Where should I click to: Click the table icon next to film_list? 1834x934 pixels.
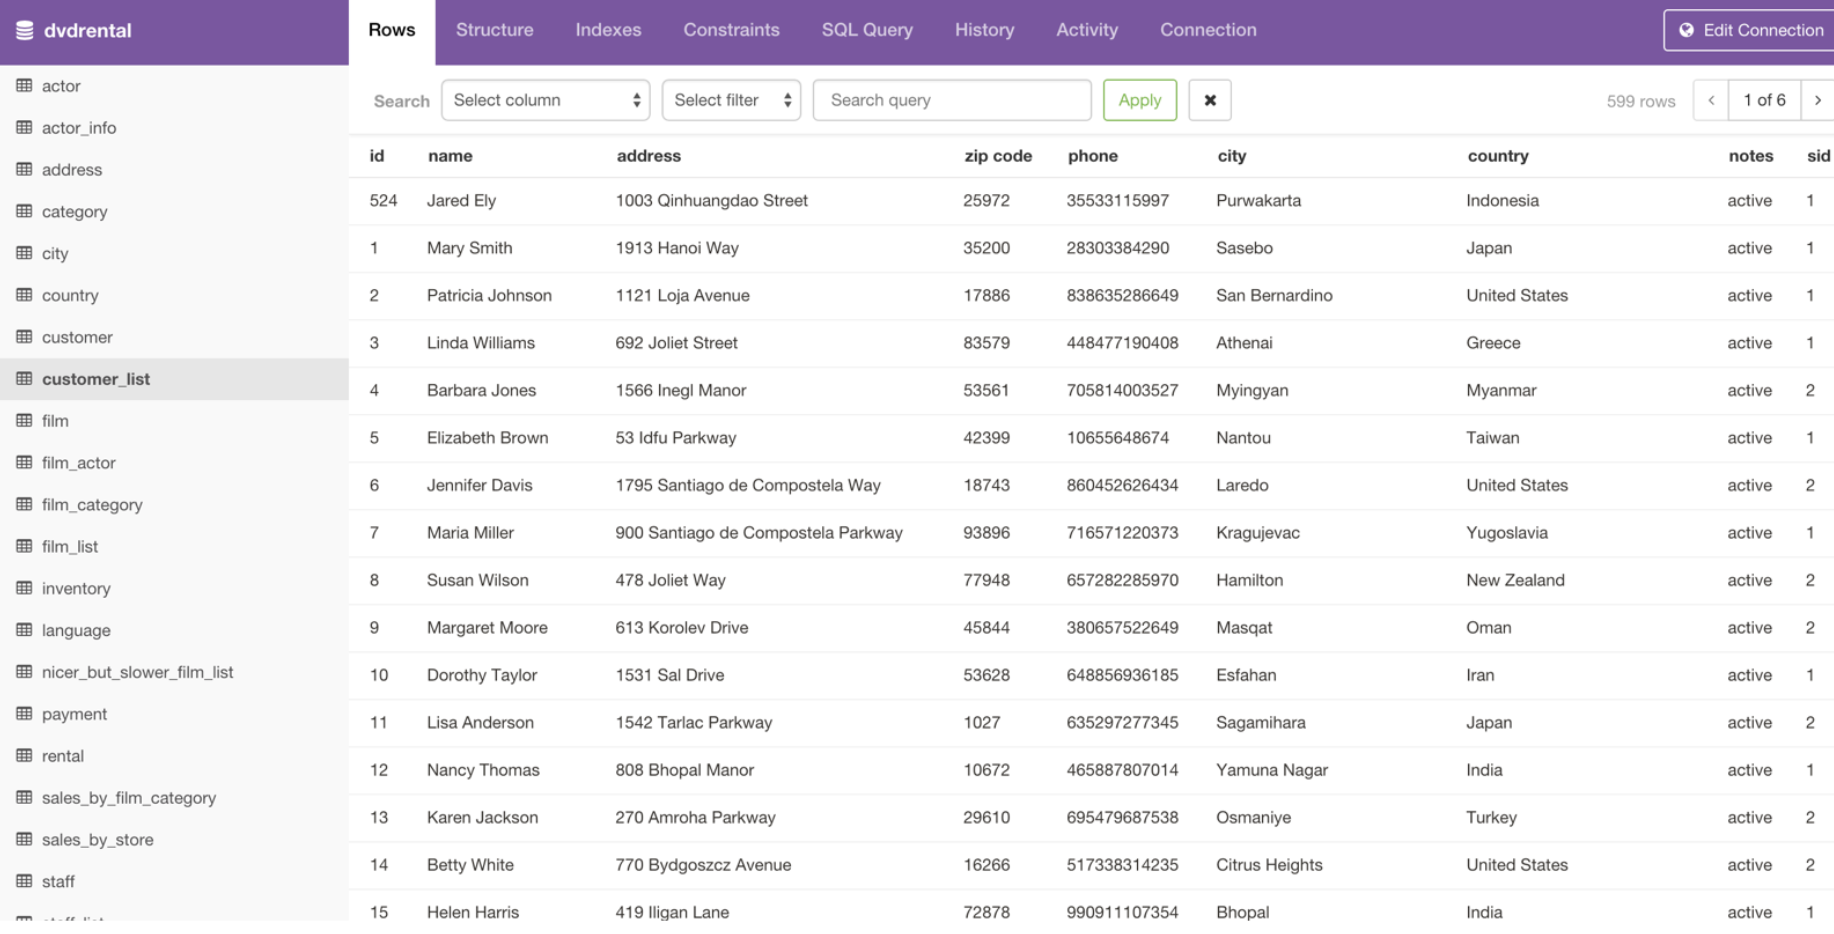[x=22, y=546]
